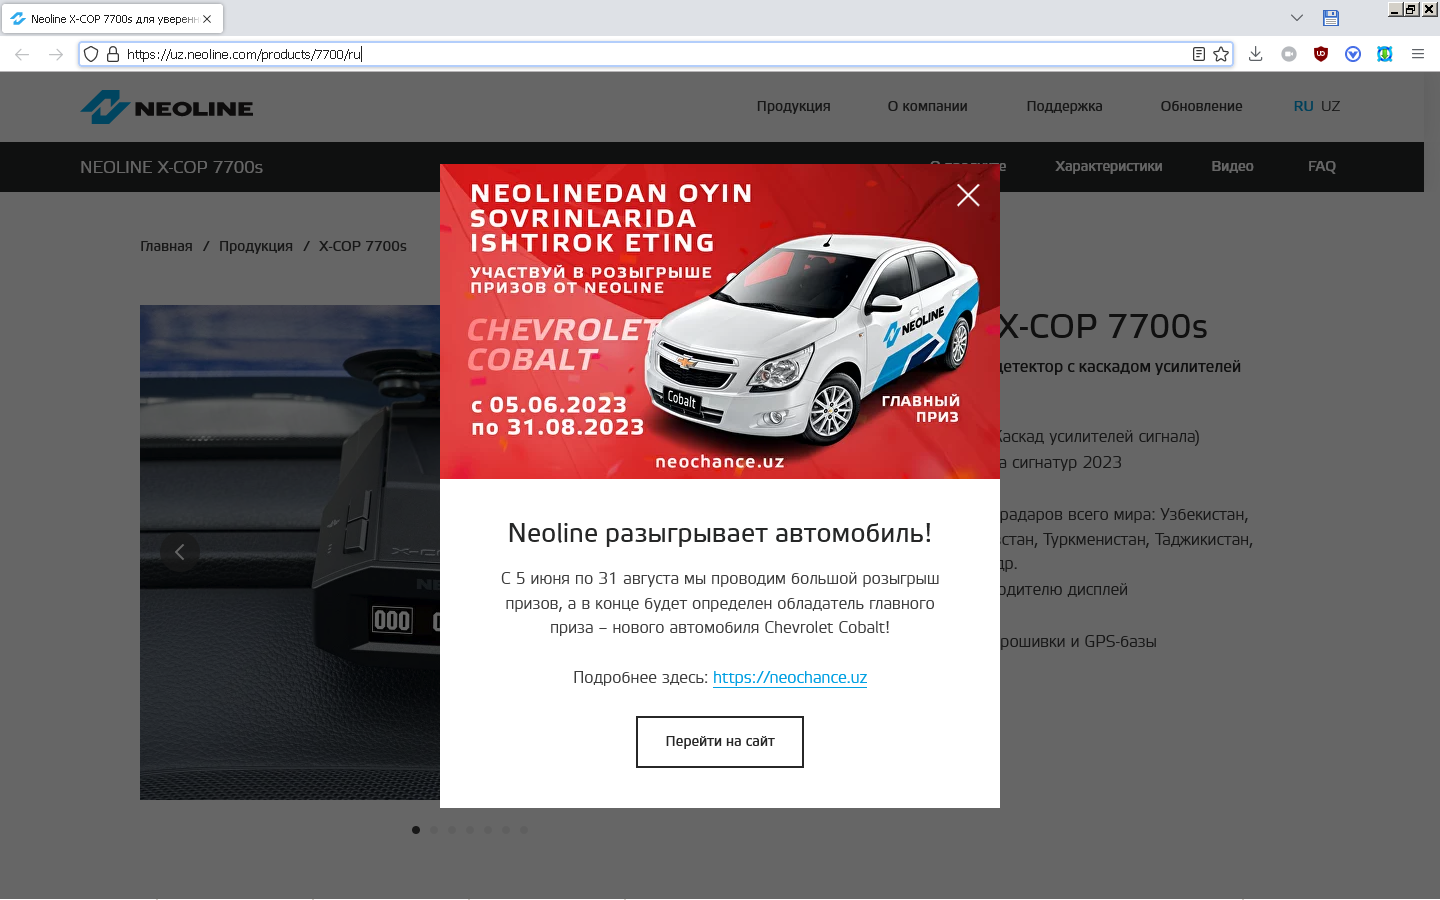Click the grey round extension icon

coord(1289,54)
